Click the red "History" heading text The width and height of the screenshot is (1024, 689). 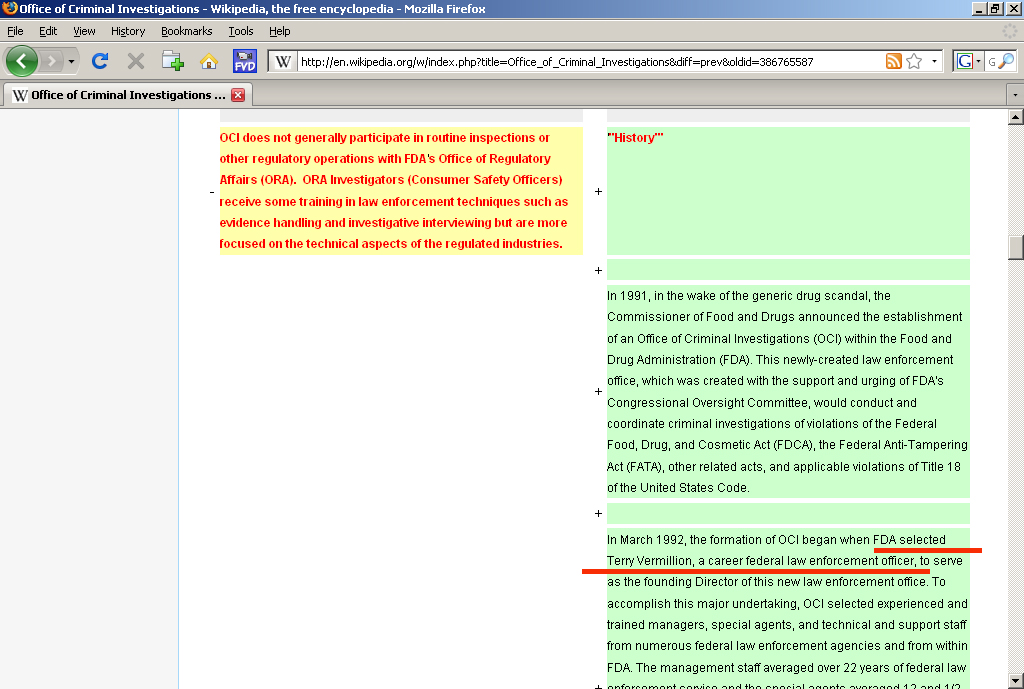click(635, 138)
